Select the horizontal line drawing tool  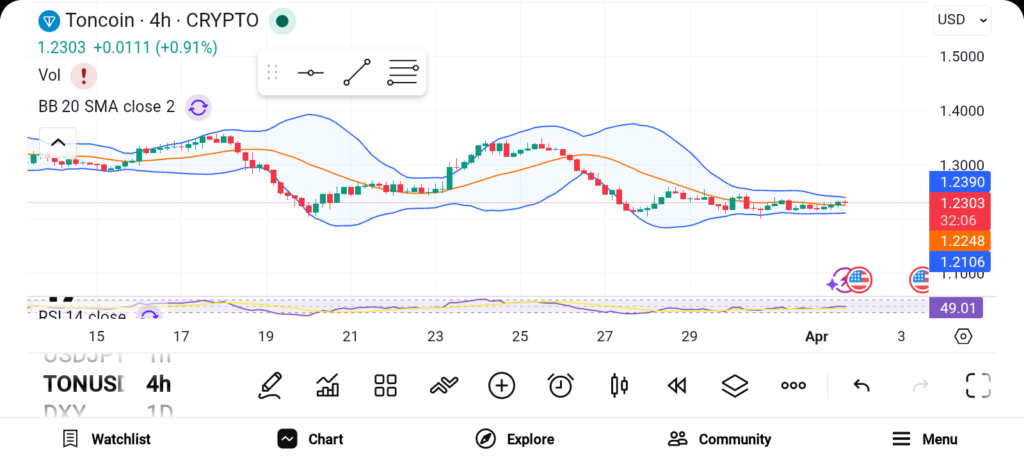coord(311,72)
